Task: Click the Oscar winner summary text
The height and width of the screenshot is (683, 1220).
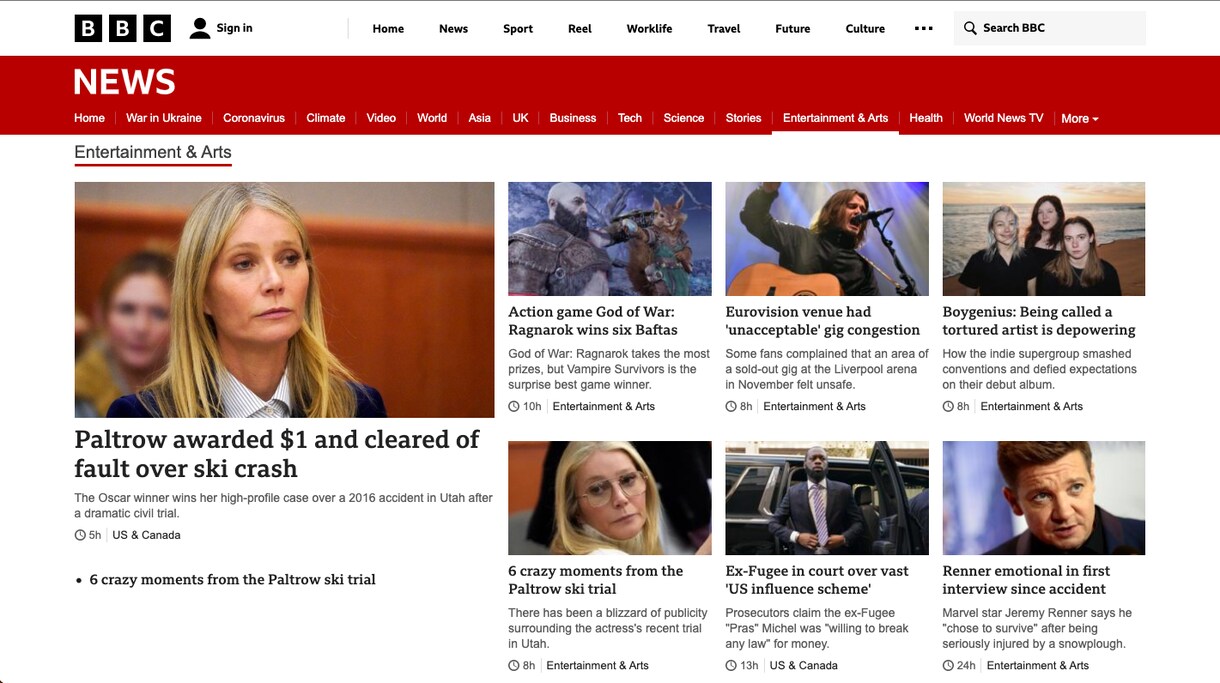Action: point(284,505)
